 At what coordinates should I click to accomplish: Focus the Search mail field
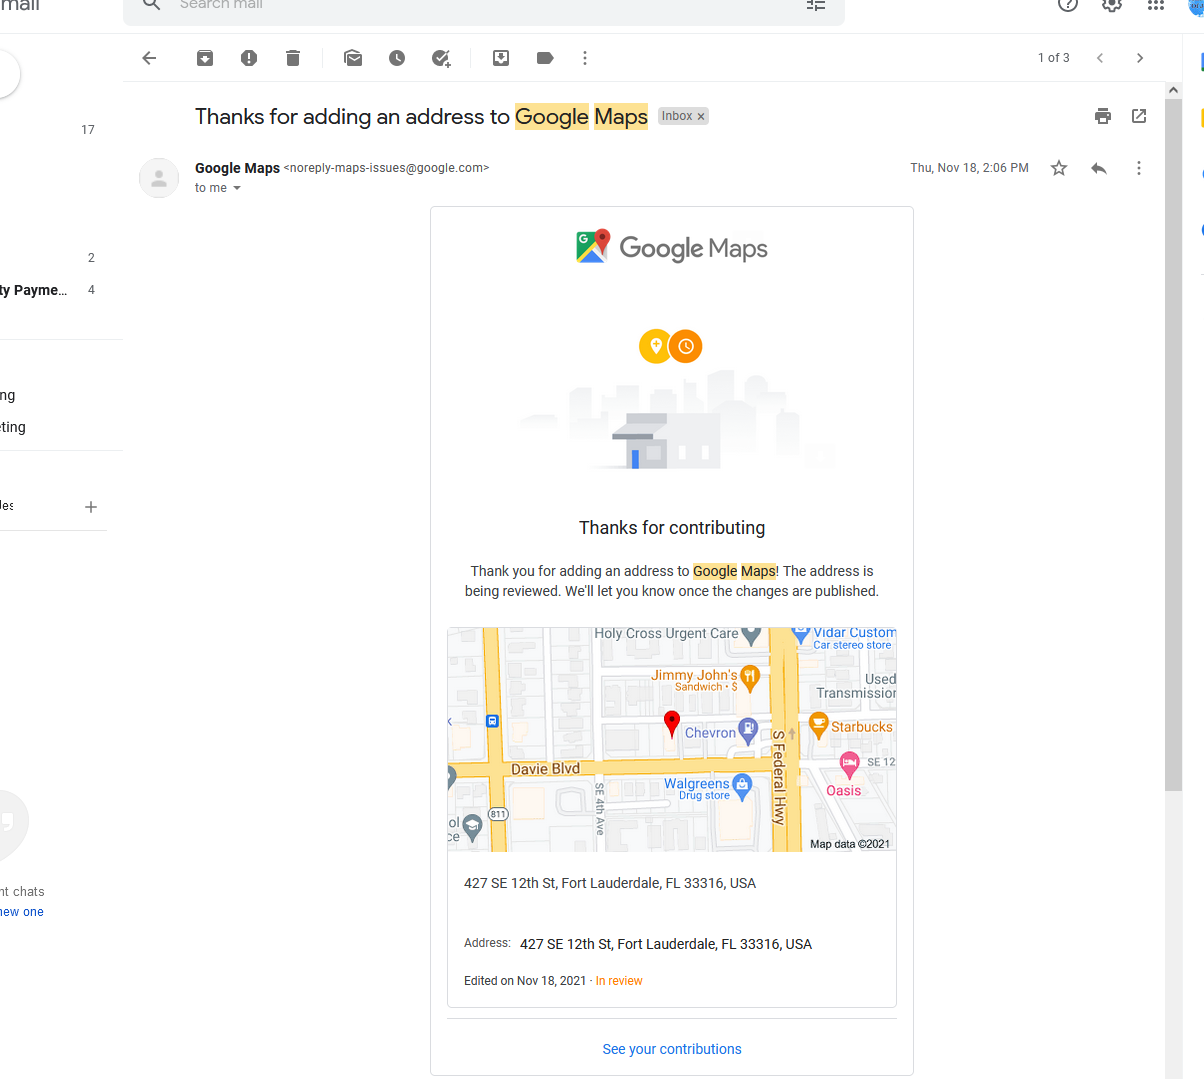(484, 6)
